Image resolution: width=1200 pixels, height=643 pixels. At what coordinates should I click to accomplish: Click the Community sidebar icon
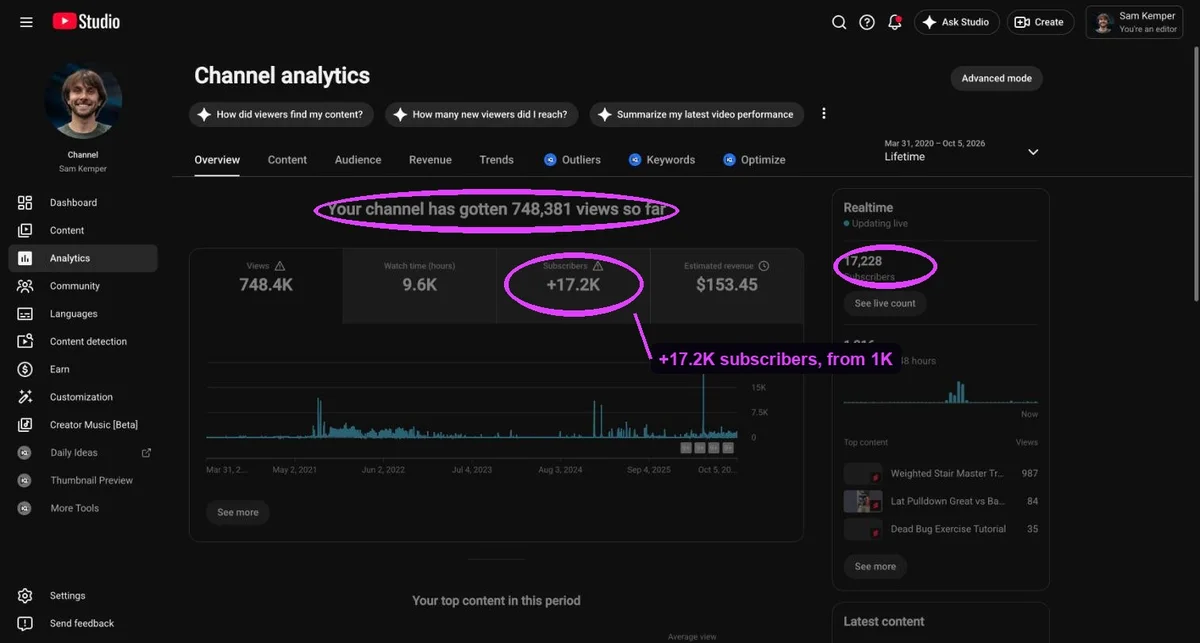point(25,286)
